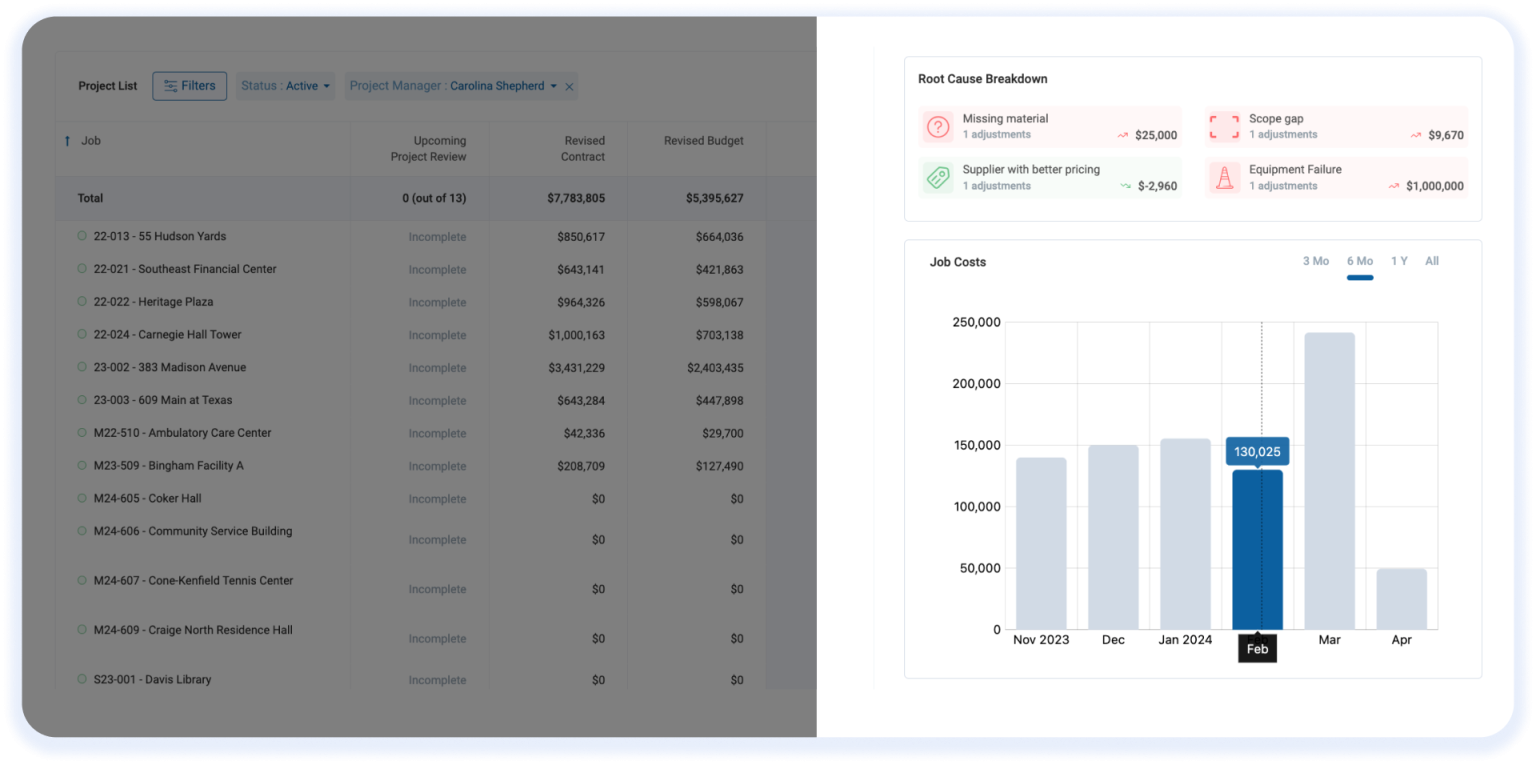Click the Equipment Failure traffic cone icon

tap(1224, 177)
